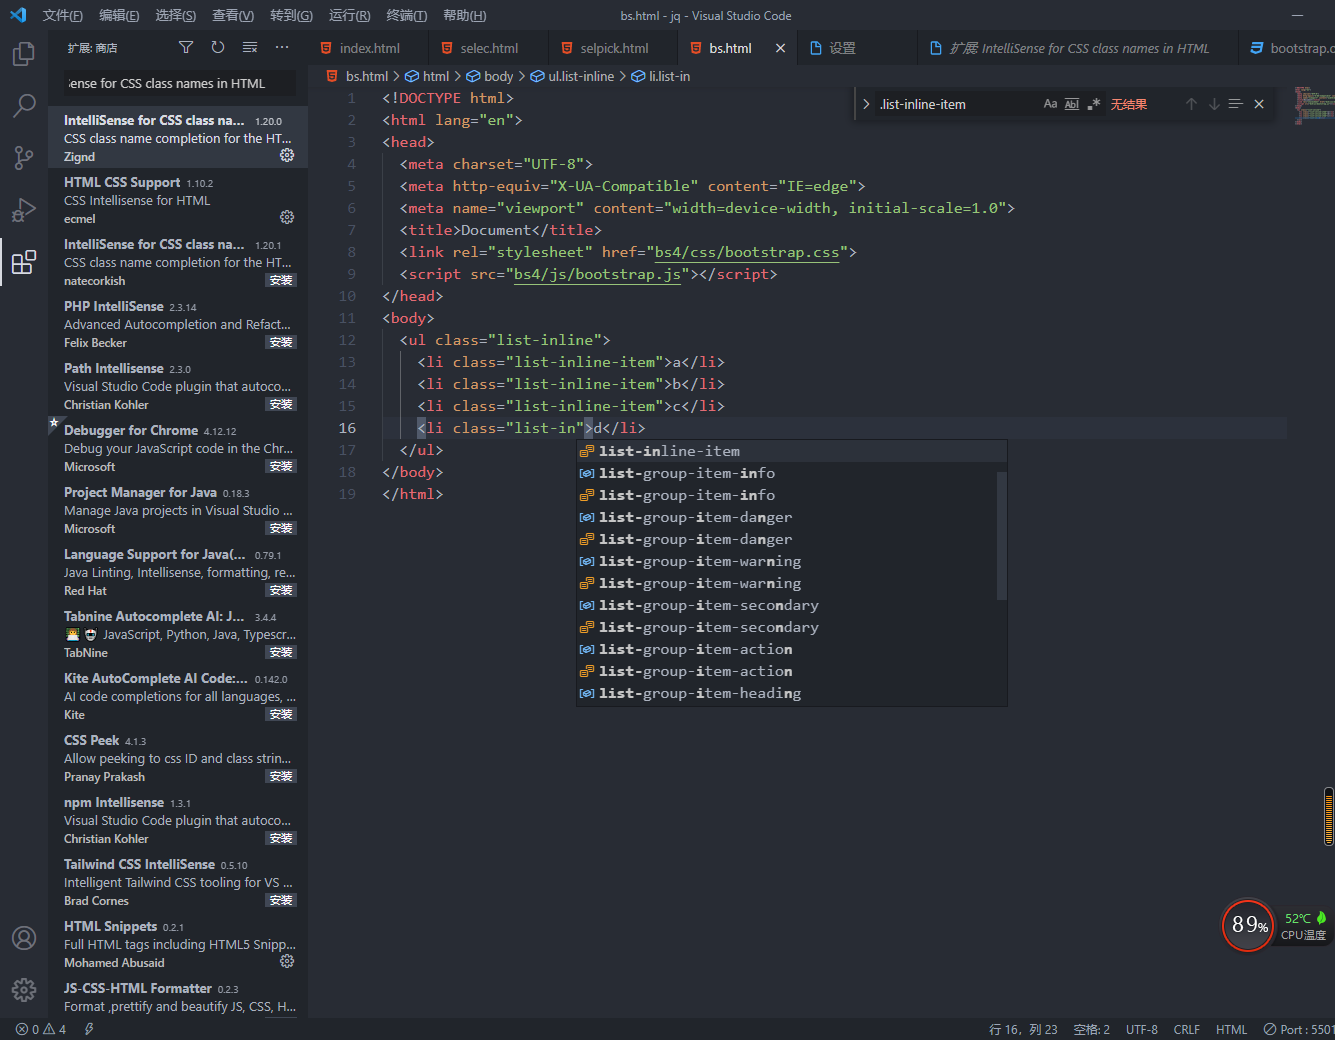Install the PHP IntelliSense extension

281,342
